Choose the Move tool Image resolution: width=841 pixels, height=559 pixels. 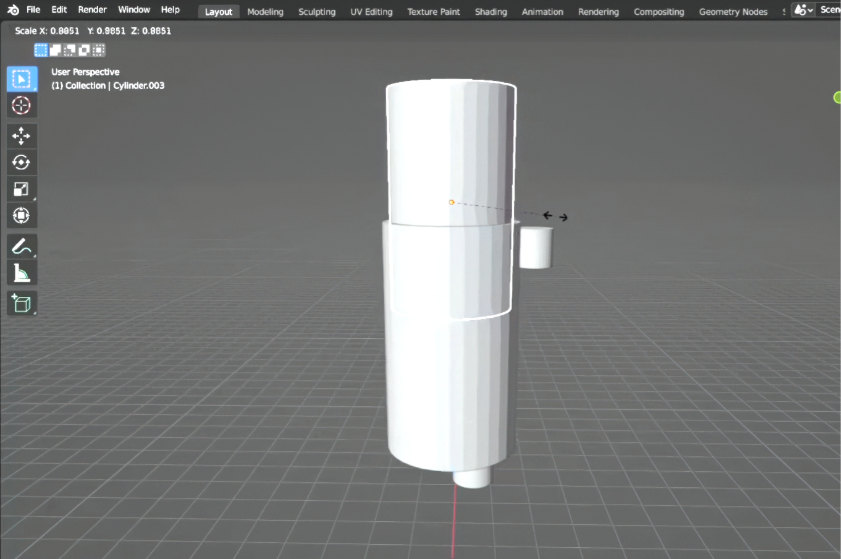(21, 136)
